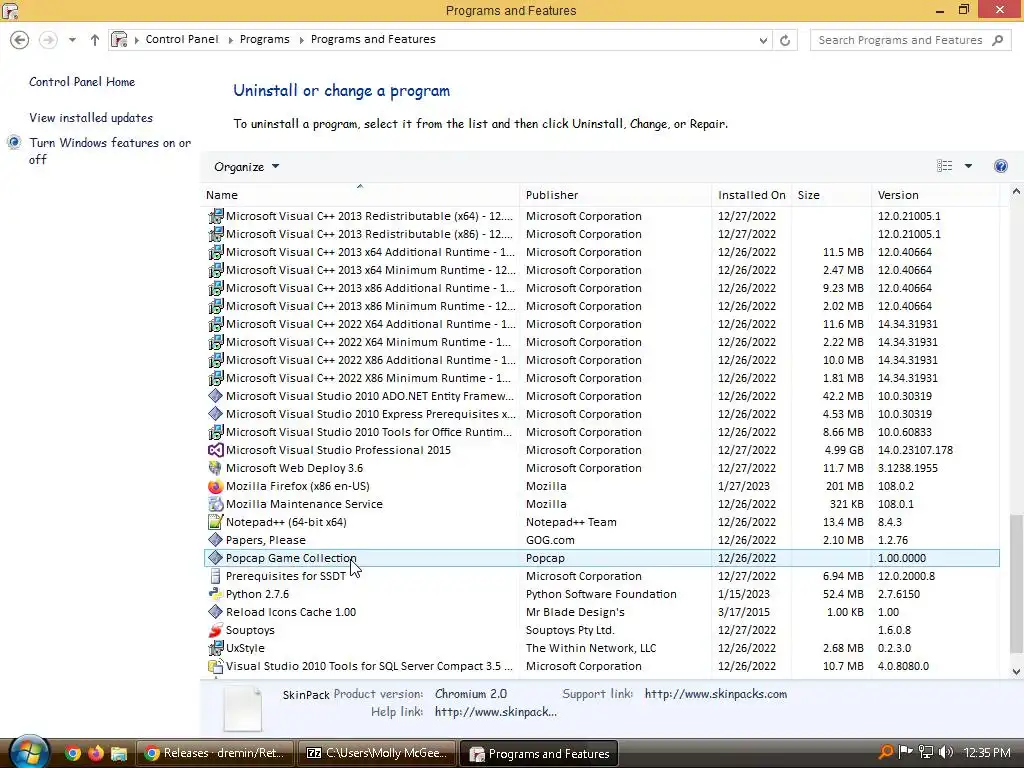Expand the arrow after Control Panel breadcrumb
Screen dimensions: 1024x768
[230, 40]
